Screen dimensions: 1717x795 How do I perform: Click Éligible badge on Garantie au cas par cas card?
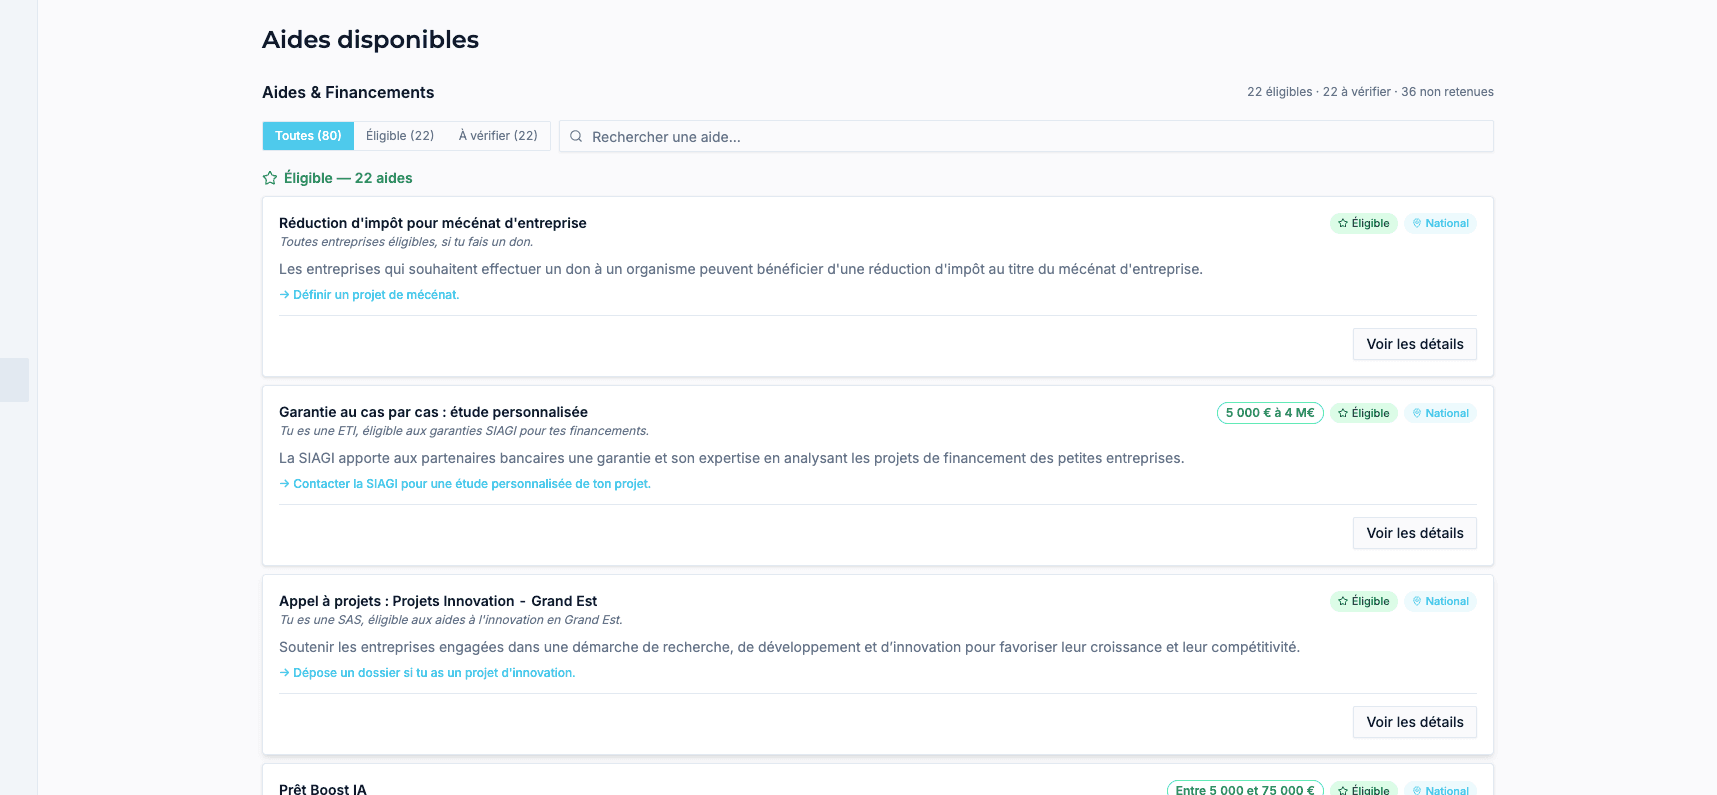coord(1364,413)
